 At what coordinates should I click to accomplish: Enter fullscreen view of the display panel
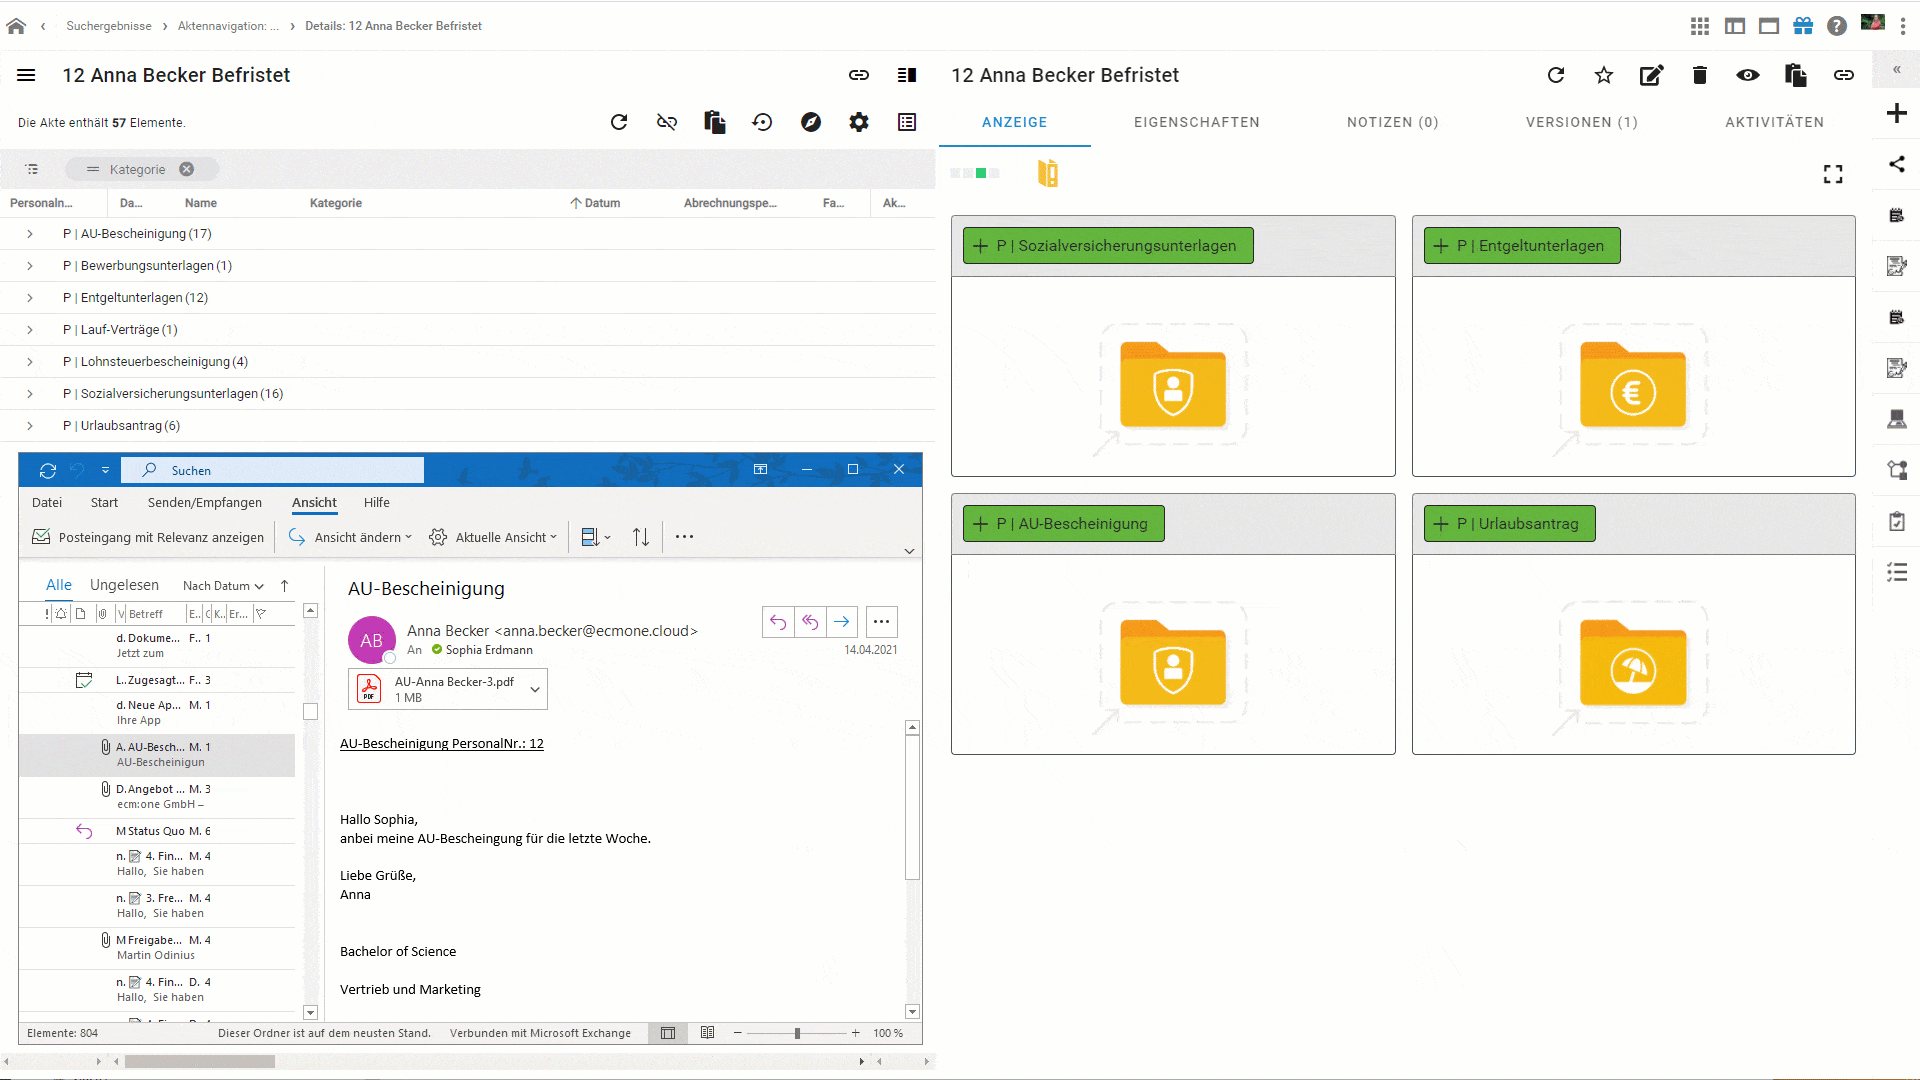click(1833, 174)
